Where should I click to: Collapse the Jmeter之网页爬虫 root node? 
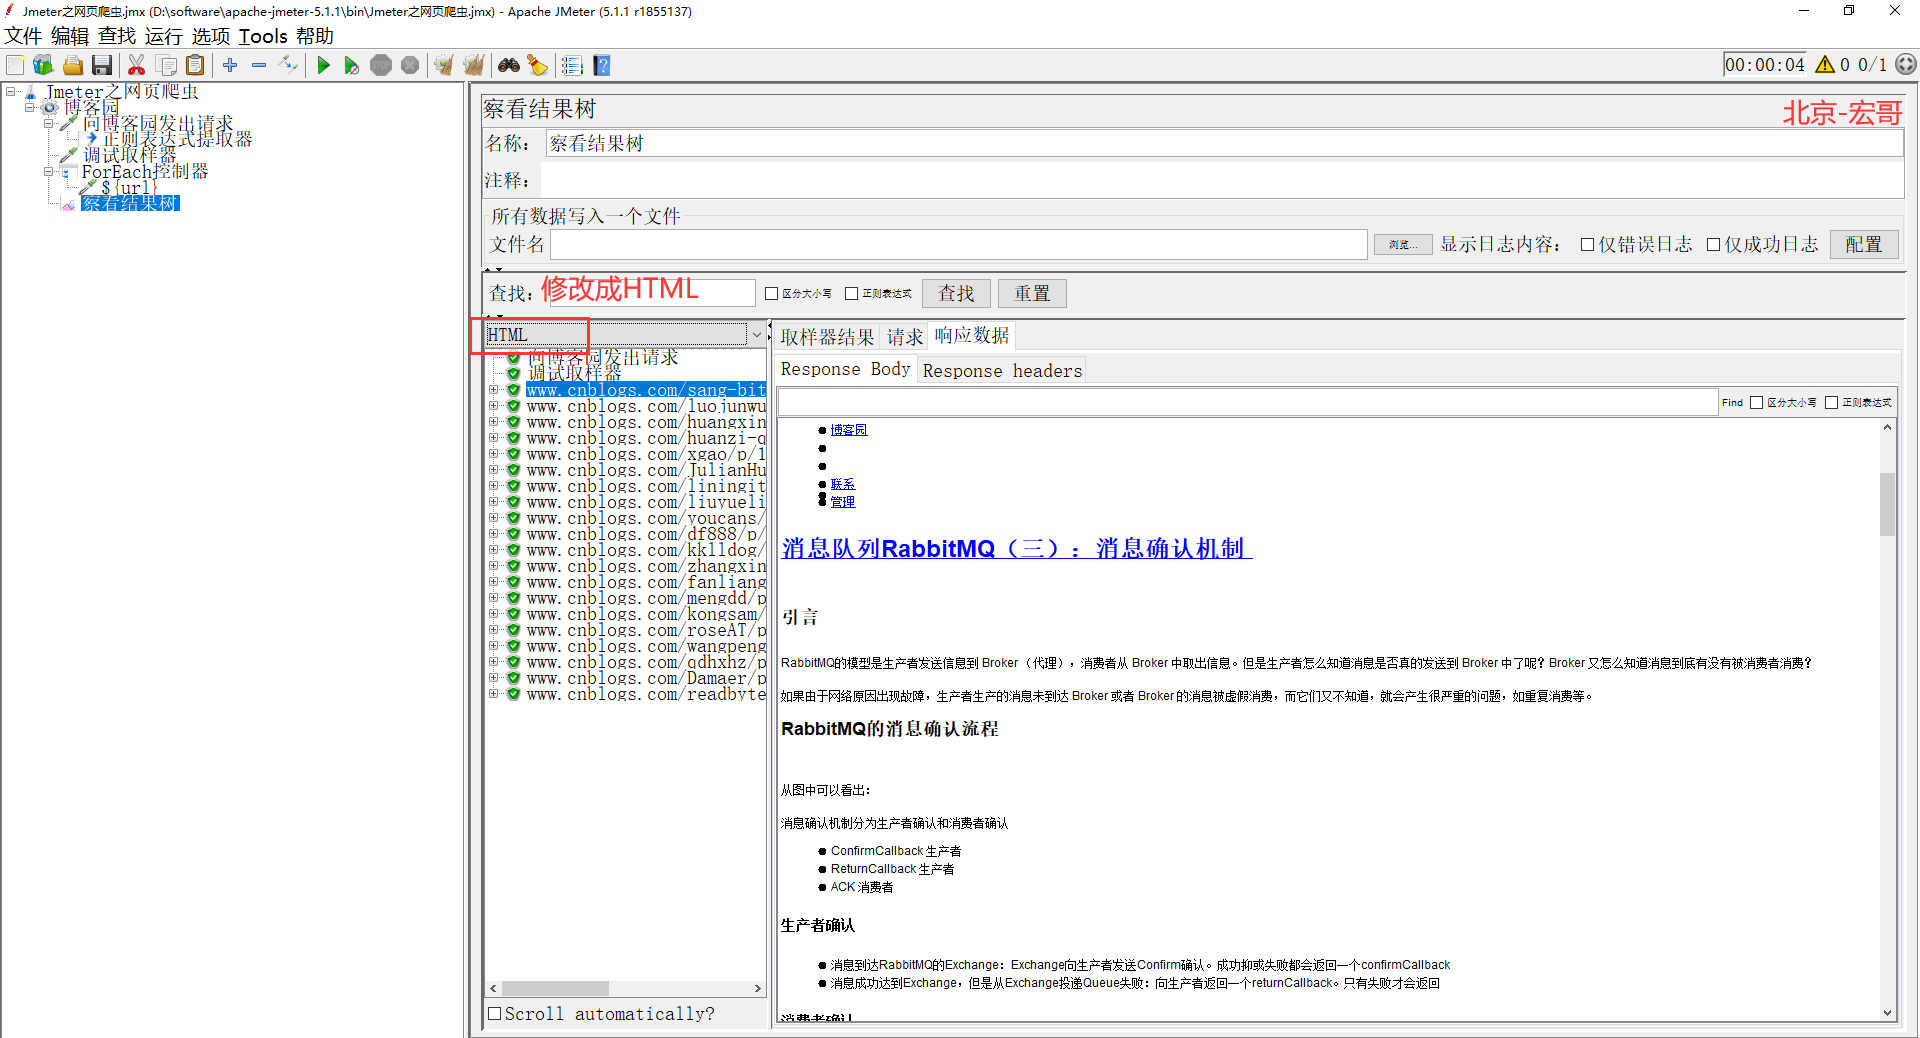tap(11, 91)
